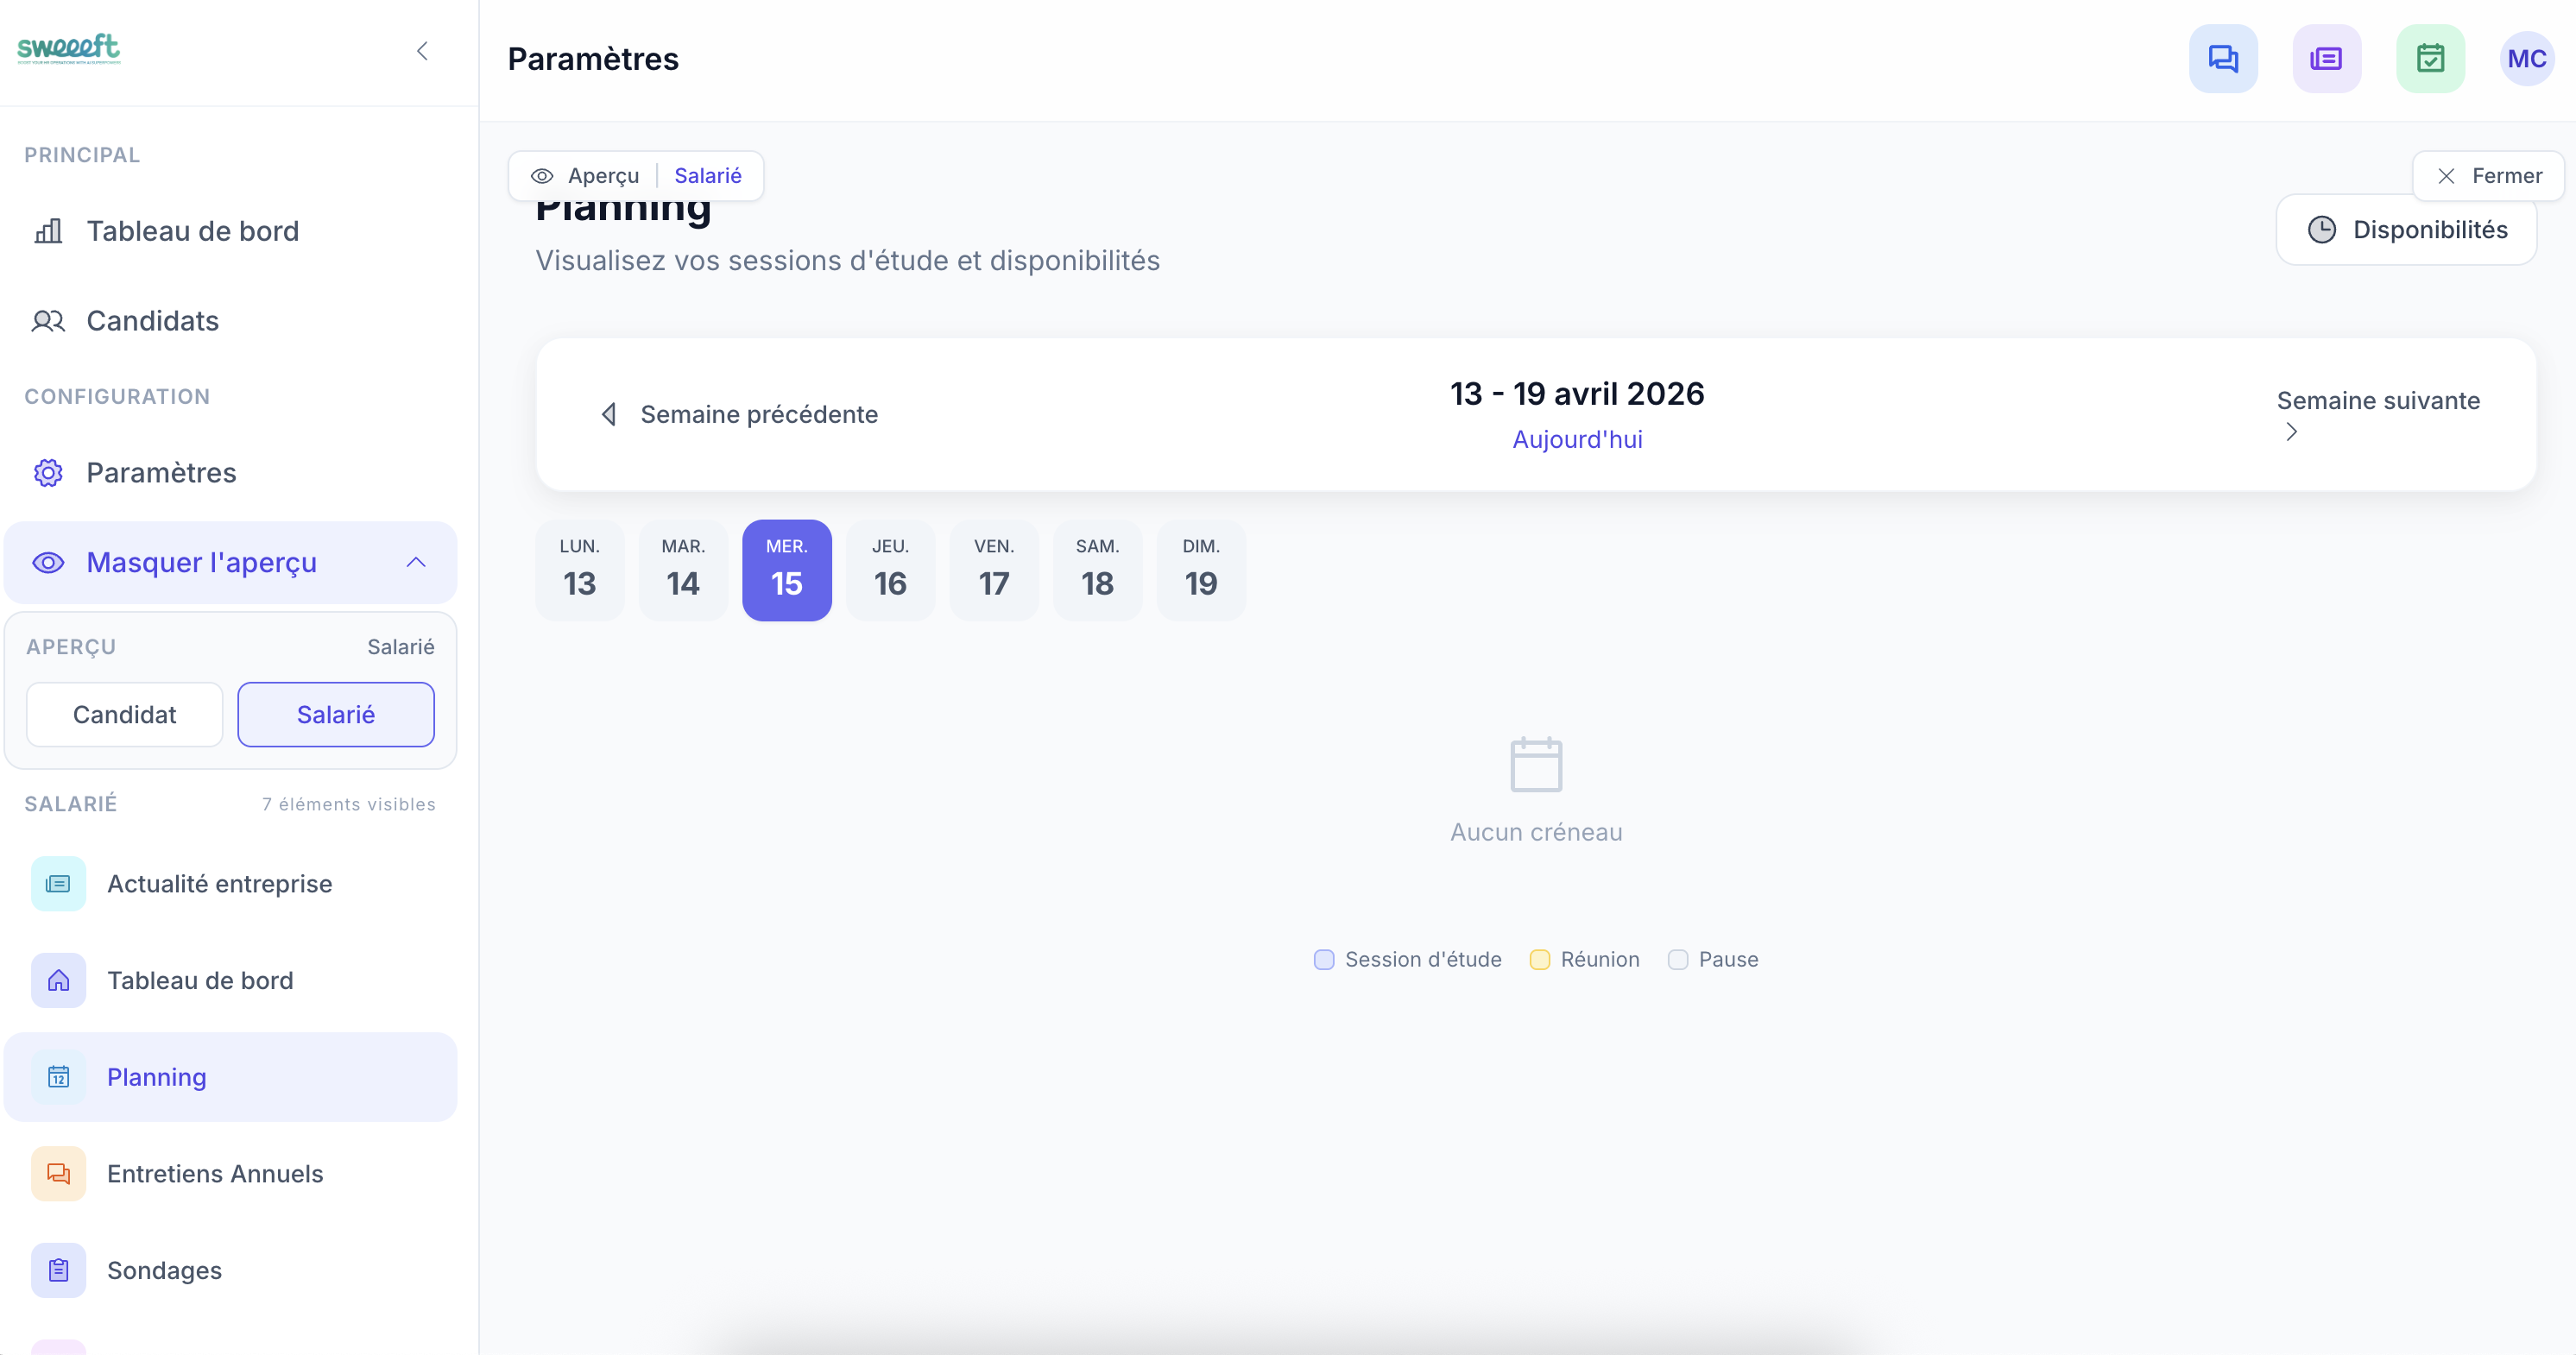Open Paramètres via the gear icon
The height and width of the screenshot is (1355, 2576).
(47, 472)
